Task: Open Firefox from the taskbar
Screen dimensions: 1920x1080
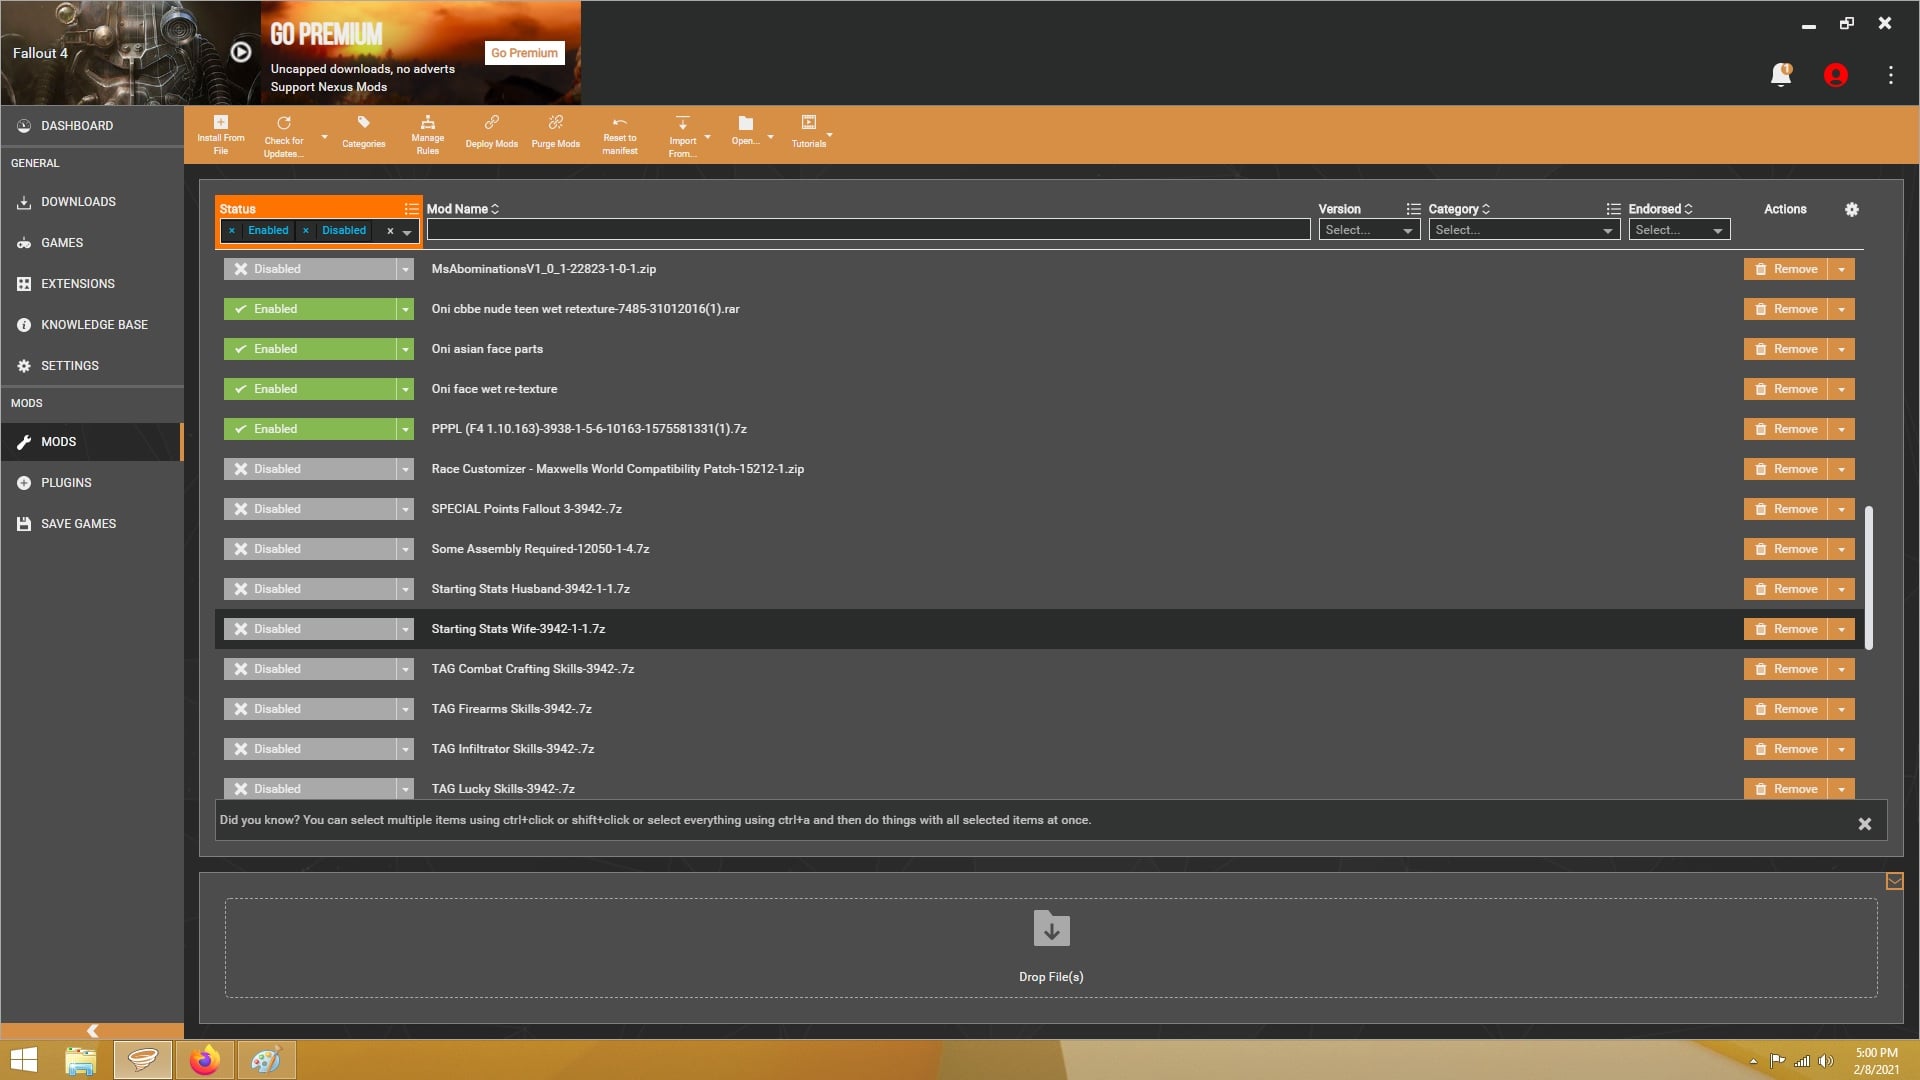Action: point(205,1060)
